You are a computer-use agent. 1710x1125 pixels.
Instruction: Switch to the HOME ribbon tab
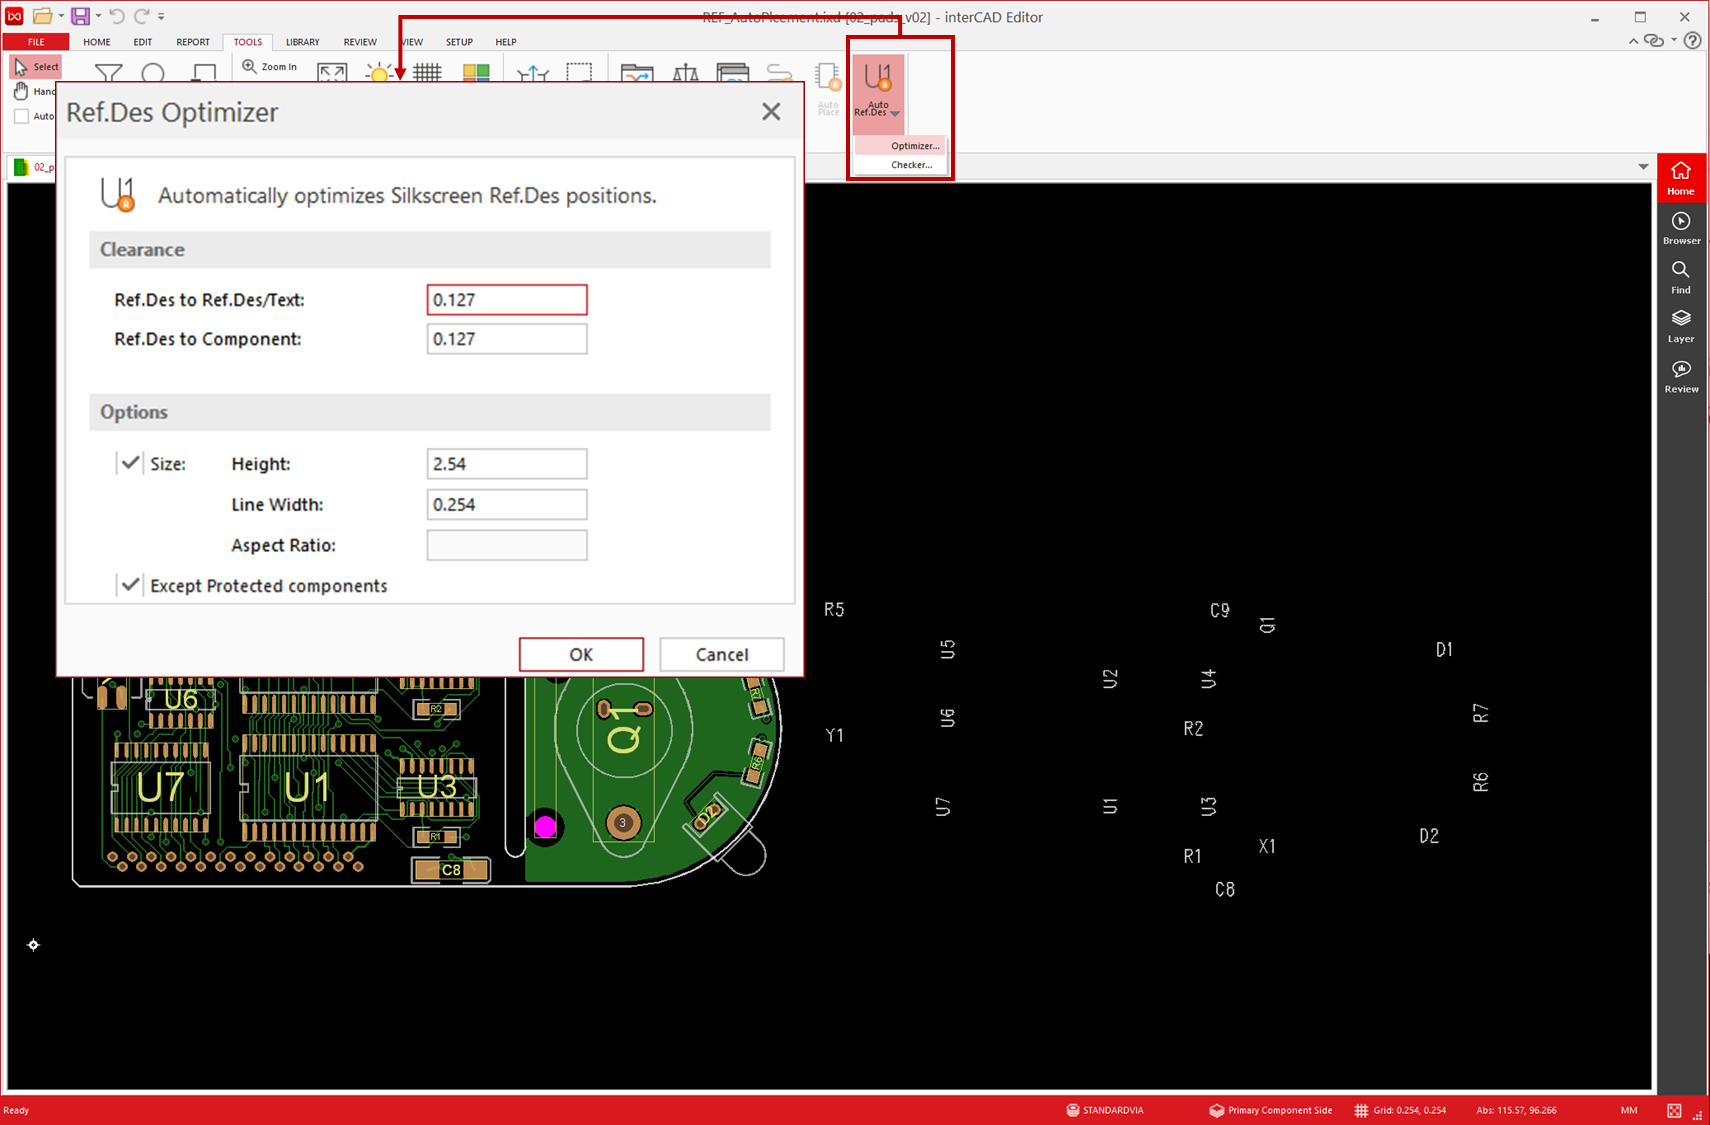(97, 42)
